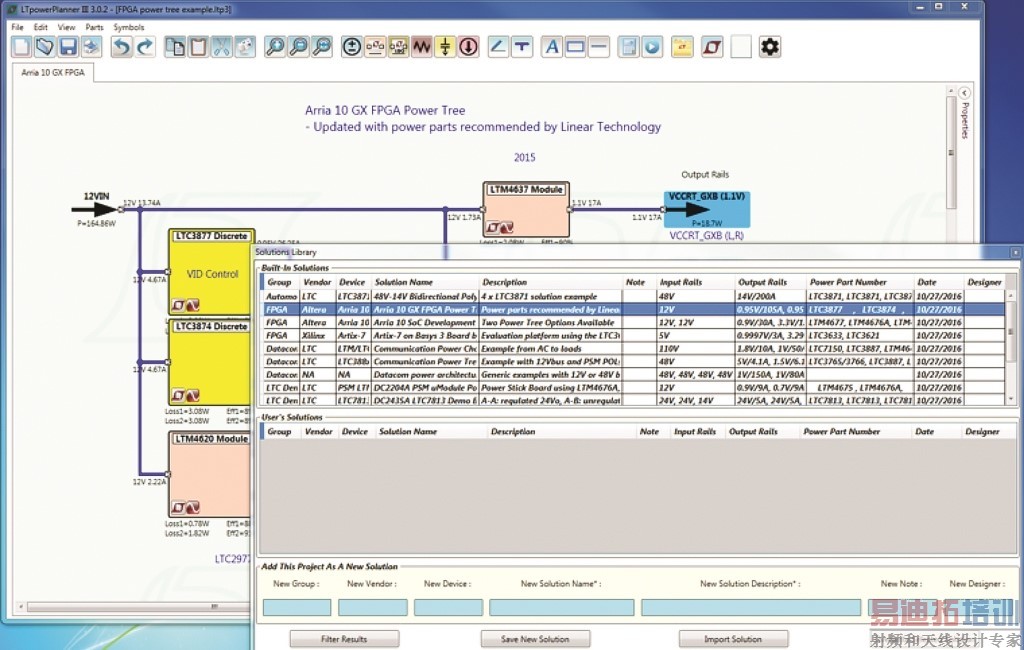This screenshot has height=650, width=1024.
Task: Open the yellow Solutions Library folder icon
Action: pyautogui.click(x=682, y=46)
